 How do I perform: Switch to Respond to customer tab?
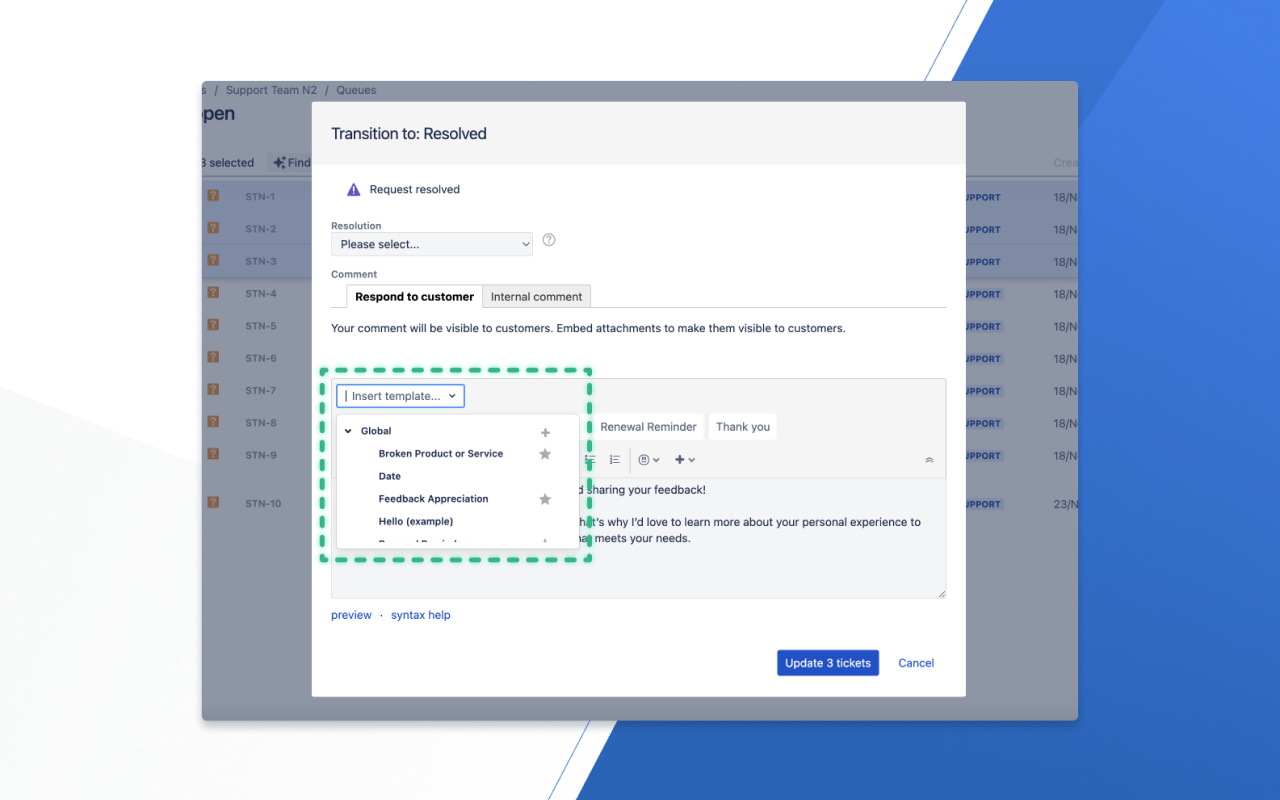414,297
